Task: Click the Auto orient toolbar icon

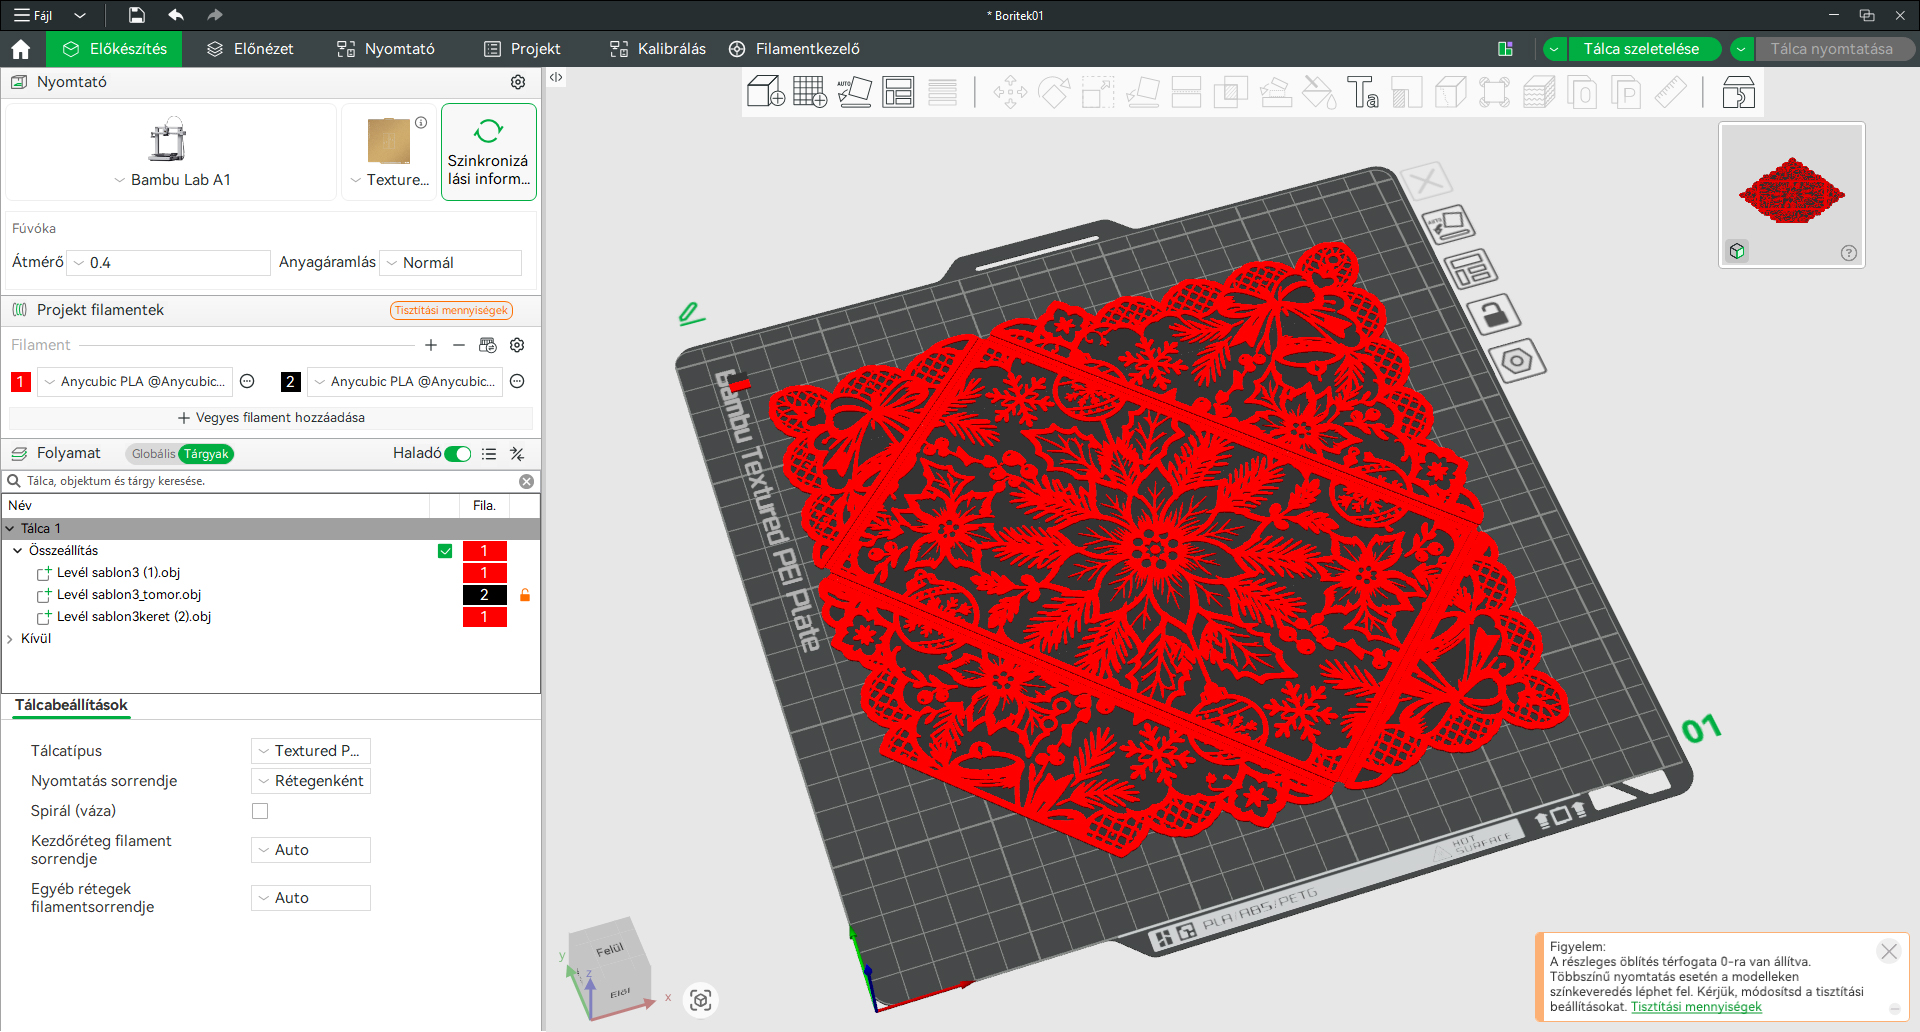Action: (x=854, y=93)
